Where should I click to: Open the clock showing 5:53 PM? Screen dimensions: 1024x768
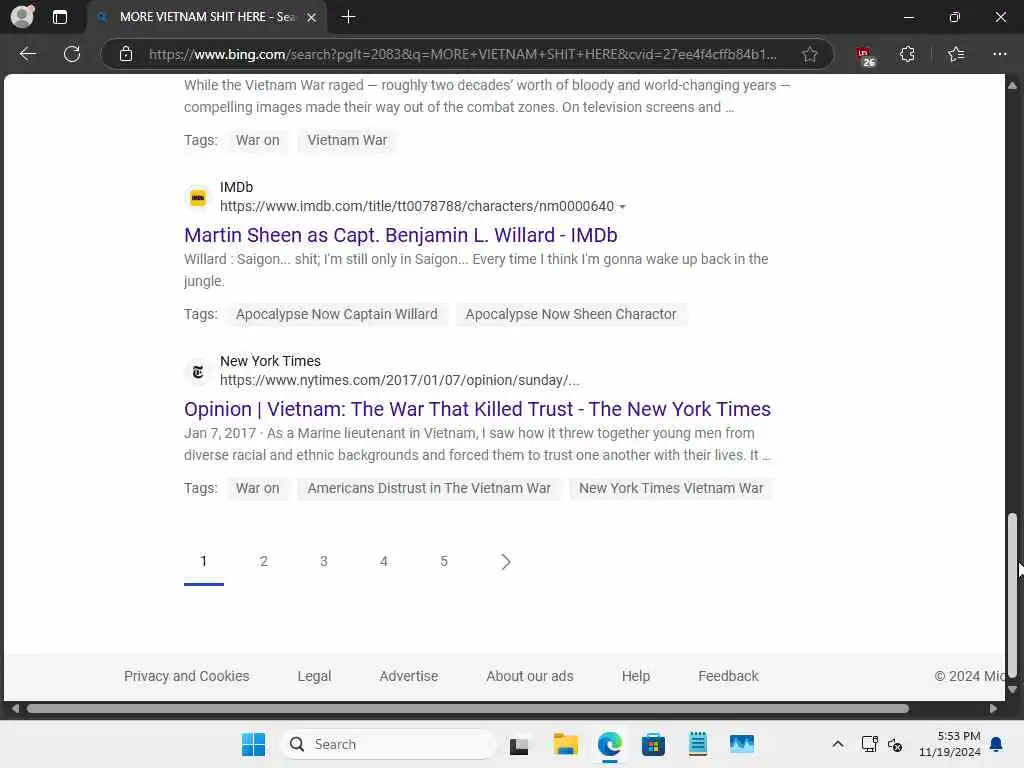pos(950,744)
